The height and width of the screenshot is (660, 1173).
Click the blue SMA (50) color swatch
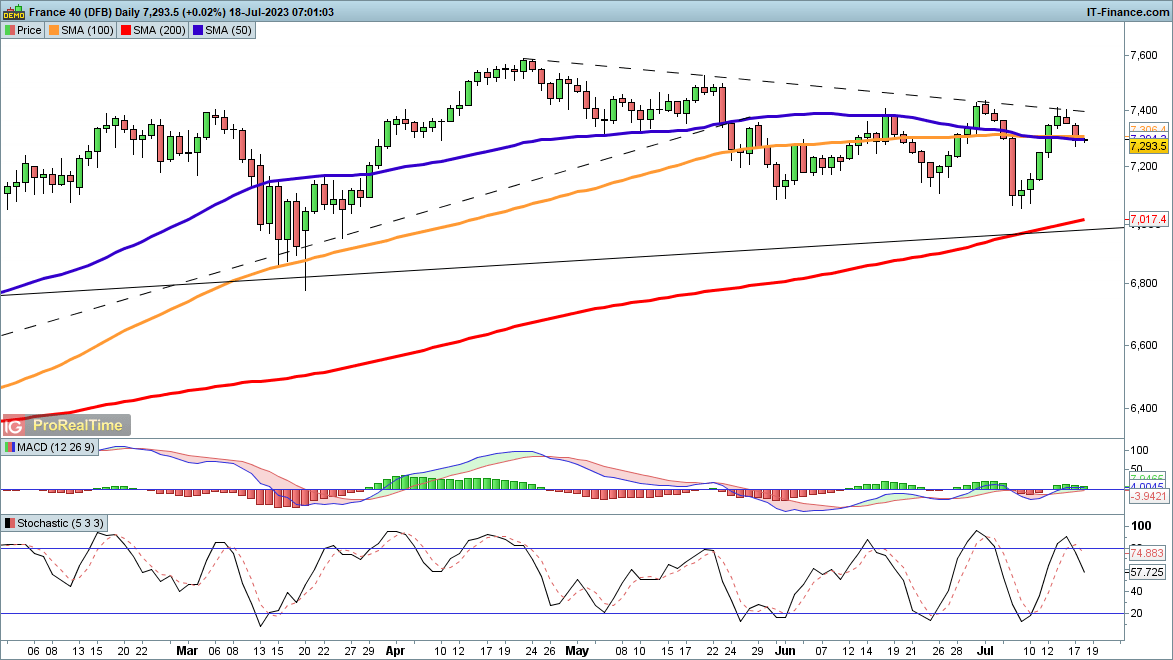coord(198,31)
